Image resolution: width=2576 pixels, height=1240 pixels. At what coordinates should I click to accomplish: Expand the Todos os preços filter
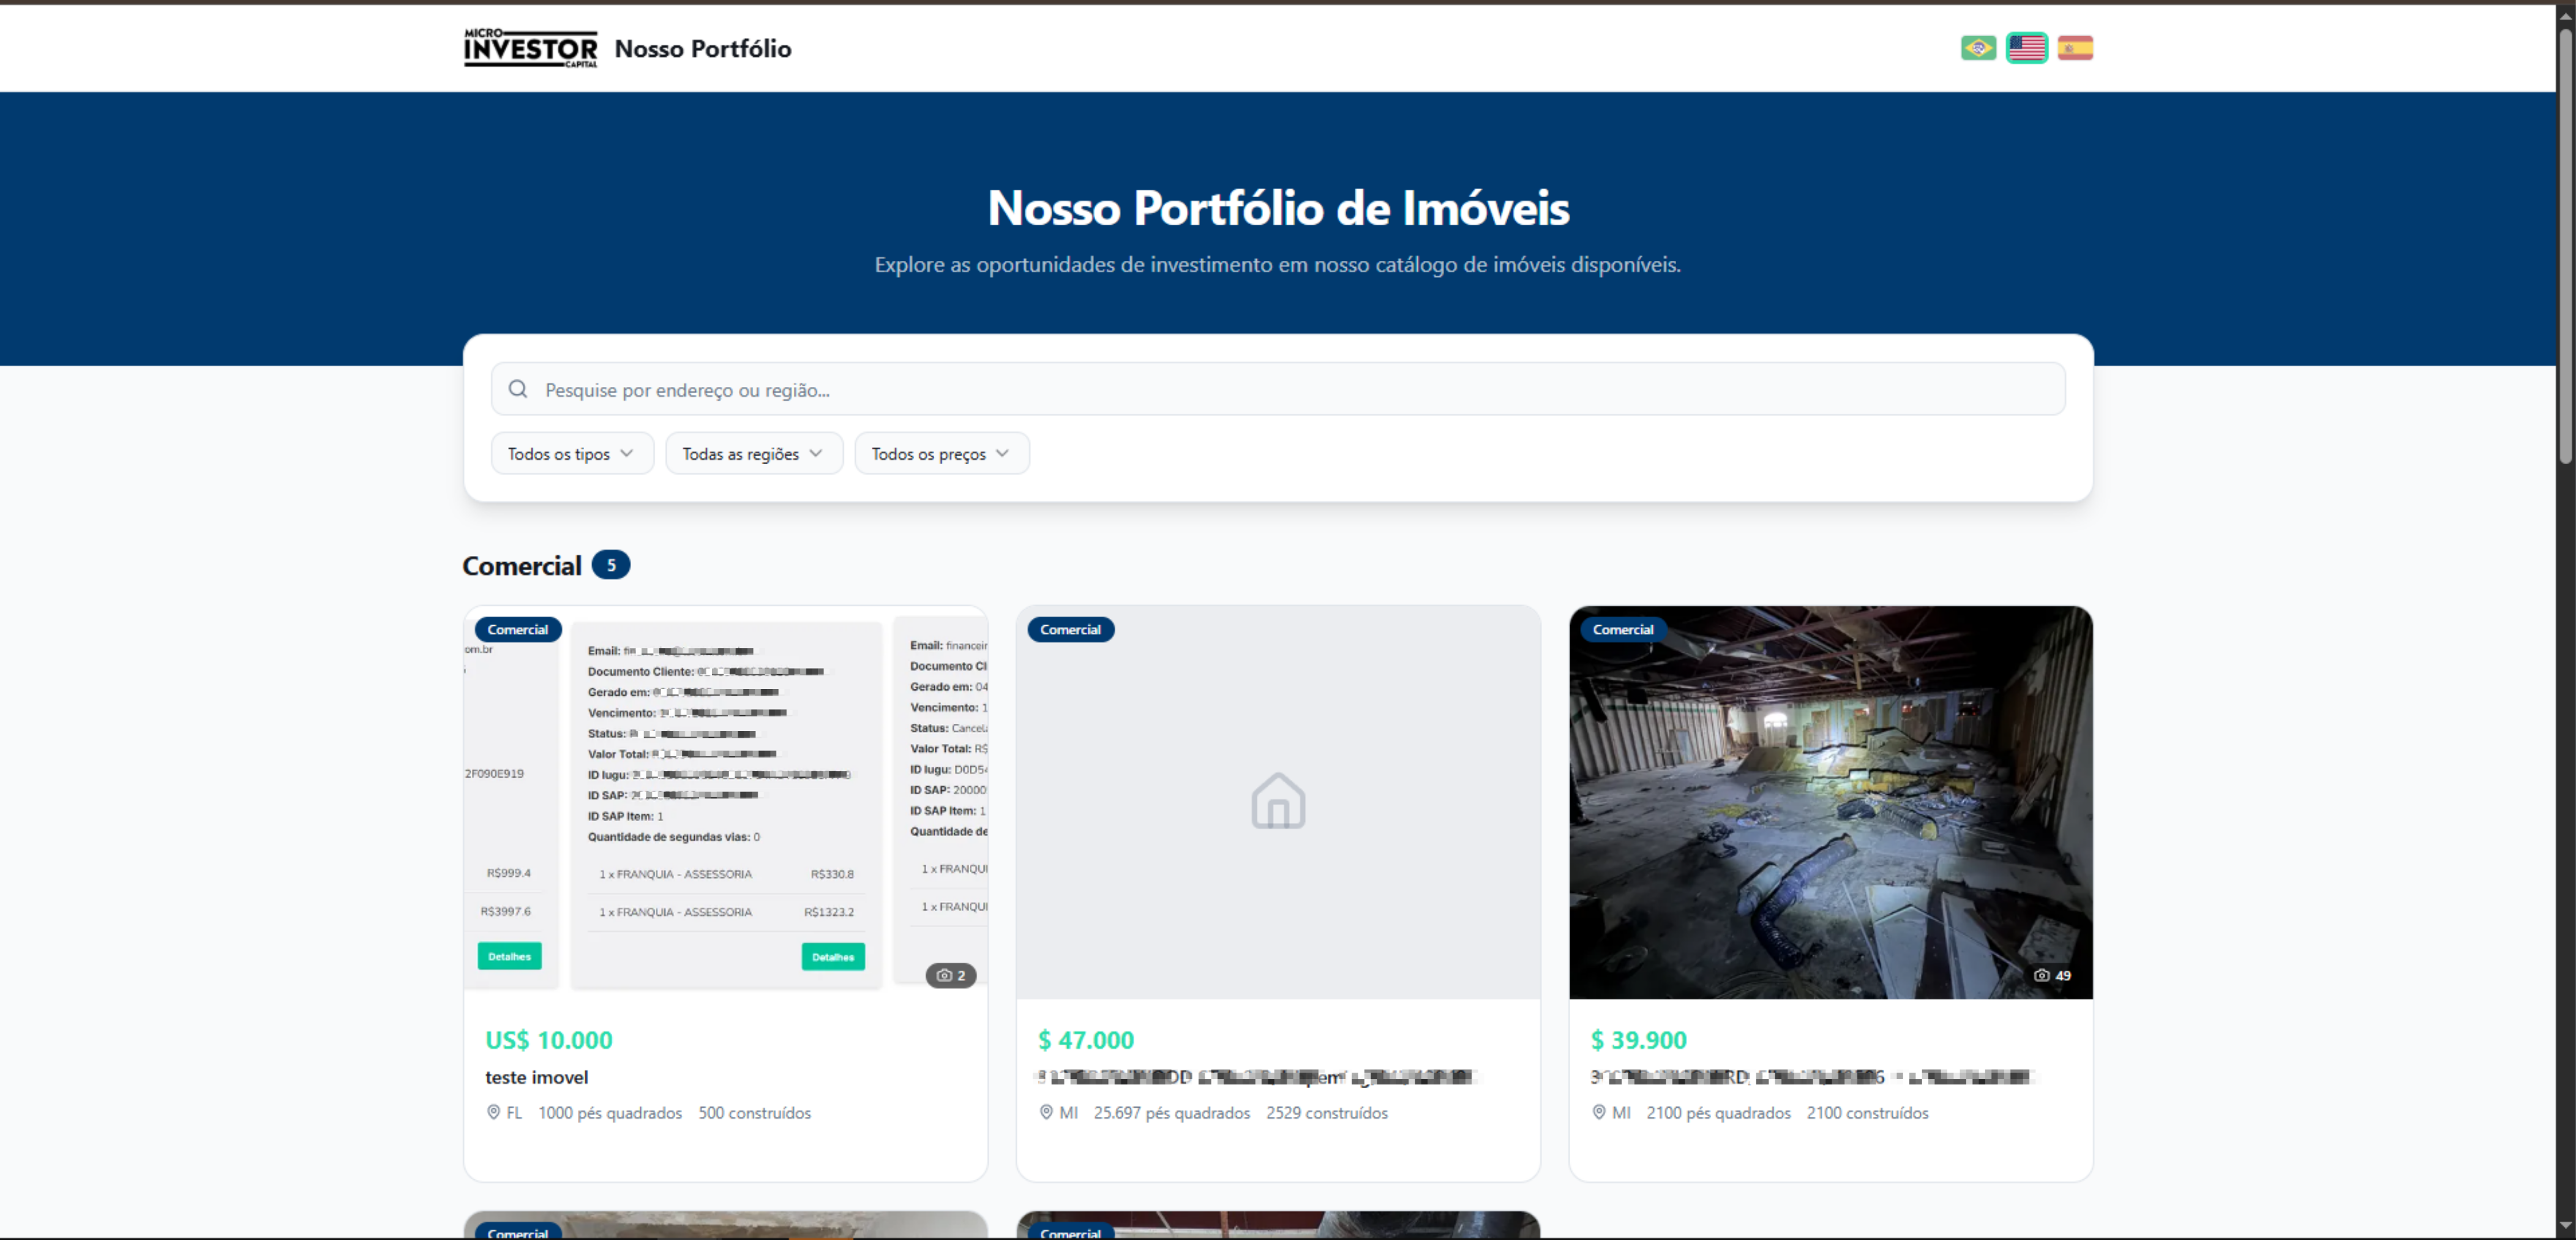point(942,453)
